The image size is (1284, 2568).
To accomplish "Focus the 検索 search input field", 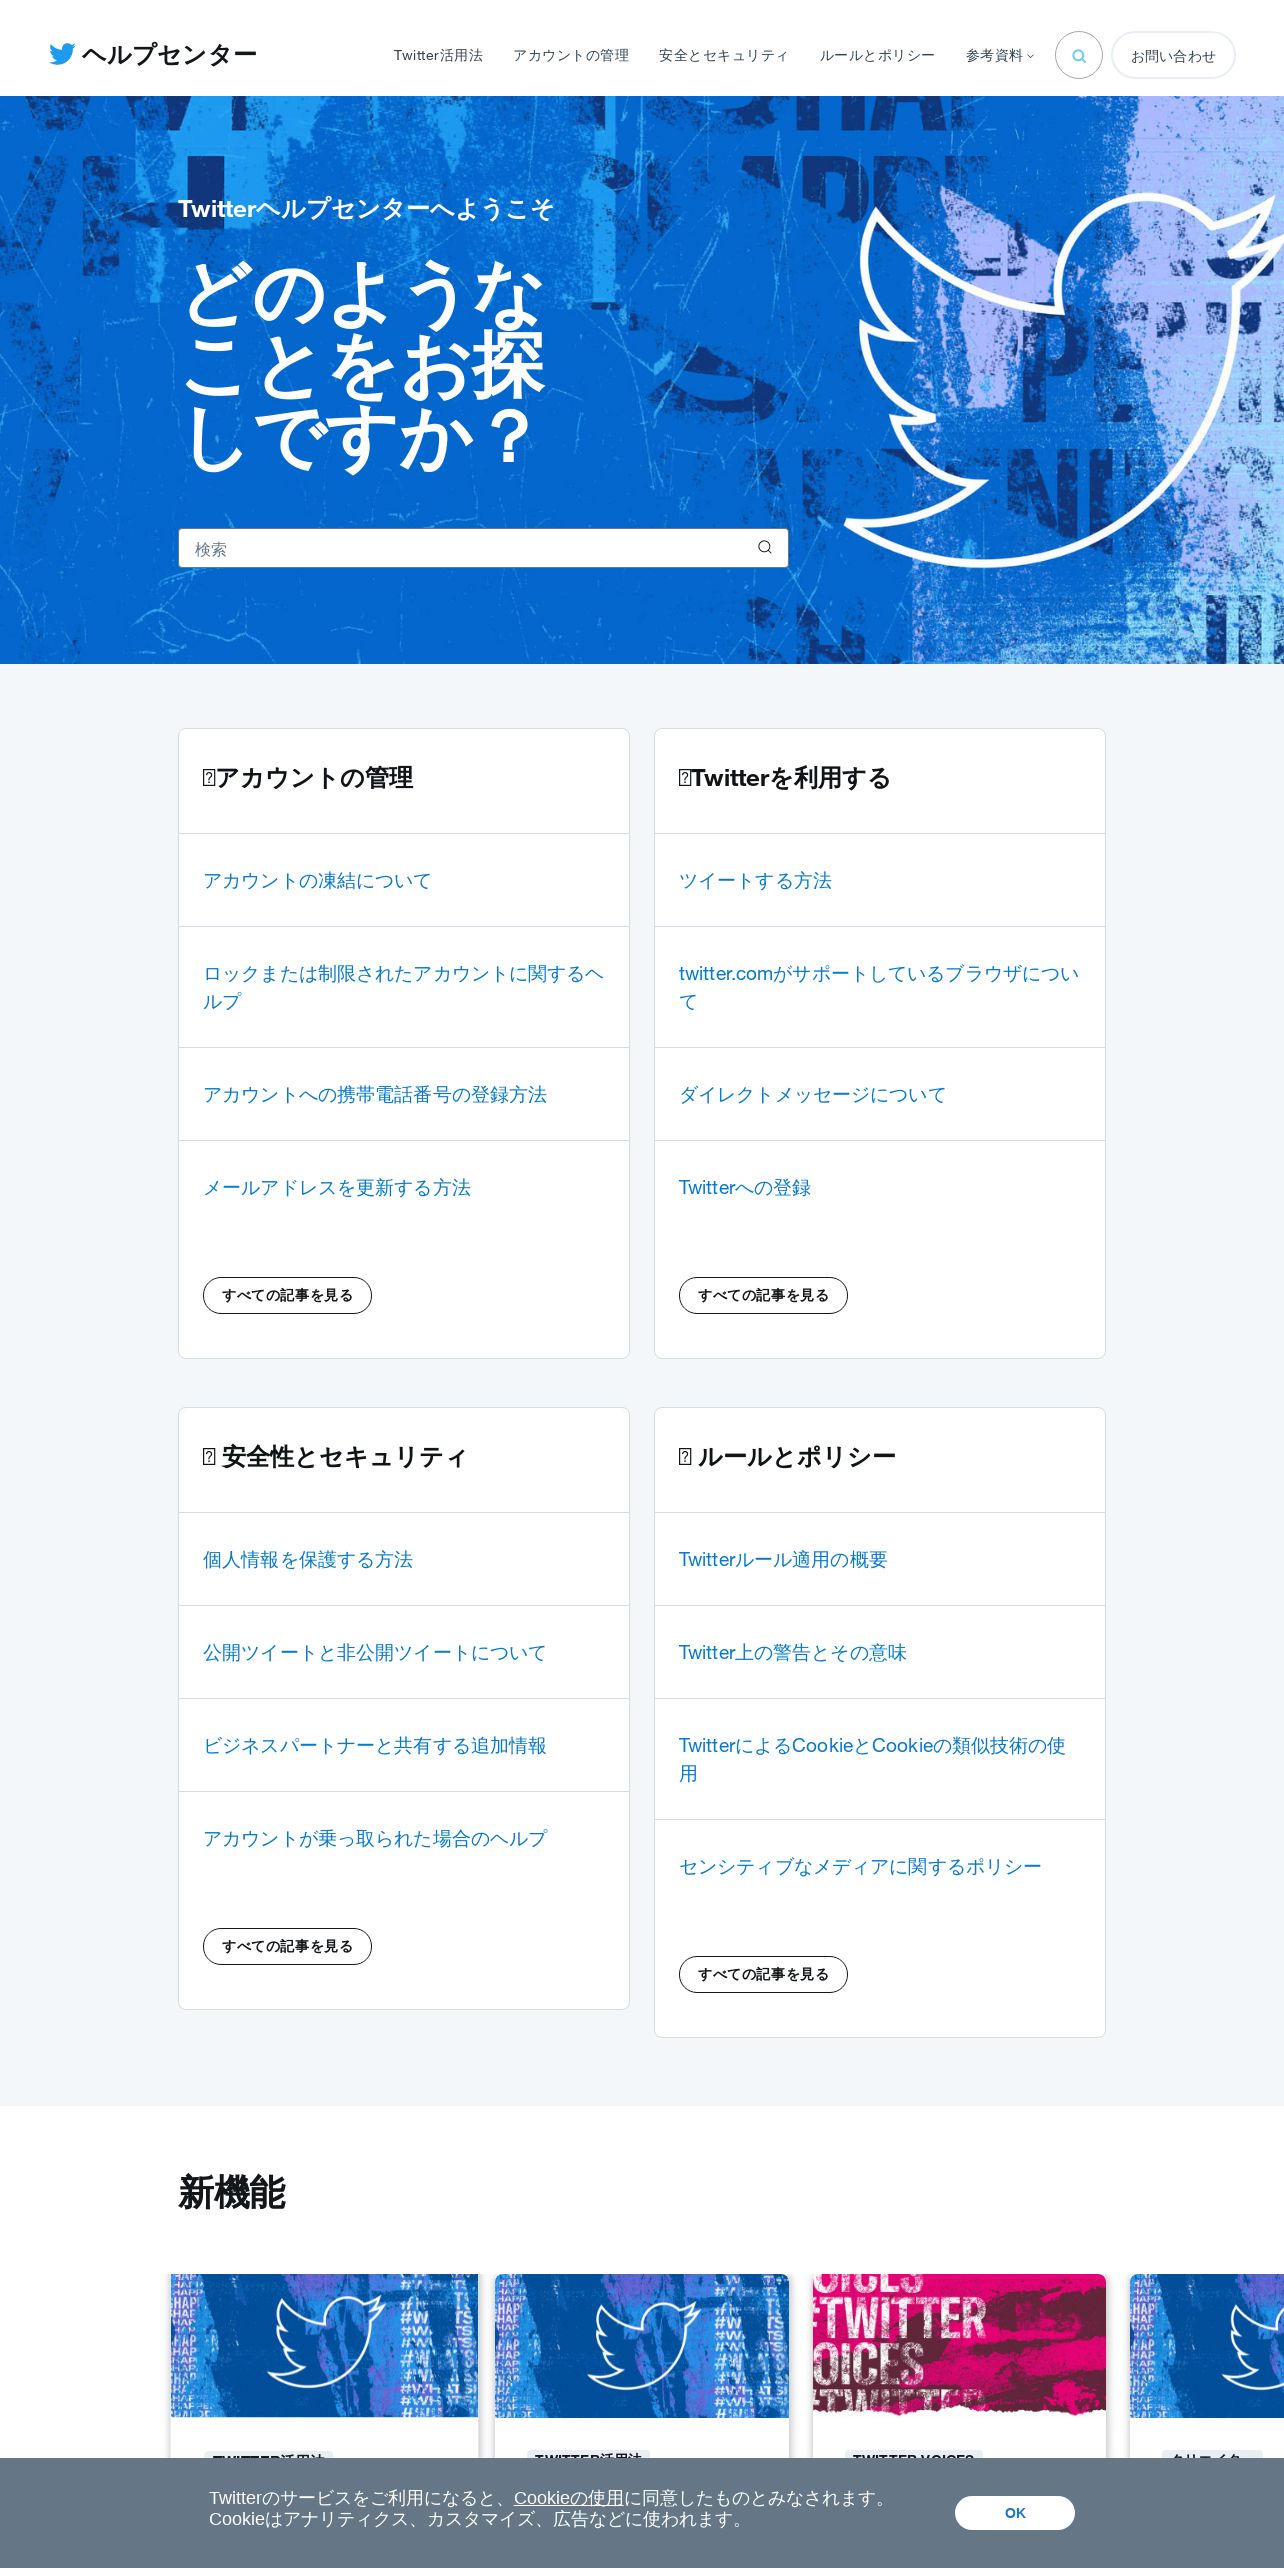I will pos(483,548).
